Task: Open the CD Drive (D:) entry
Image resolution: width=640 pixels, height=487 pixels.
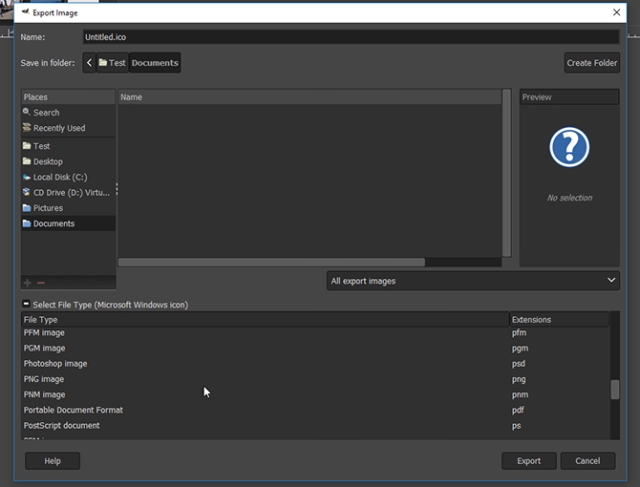Action: tap(70, 192)
